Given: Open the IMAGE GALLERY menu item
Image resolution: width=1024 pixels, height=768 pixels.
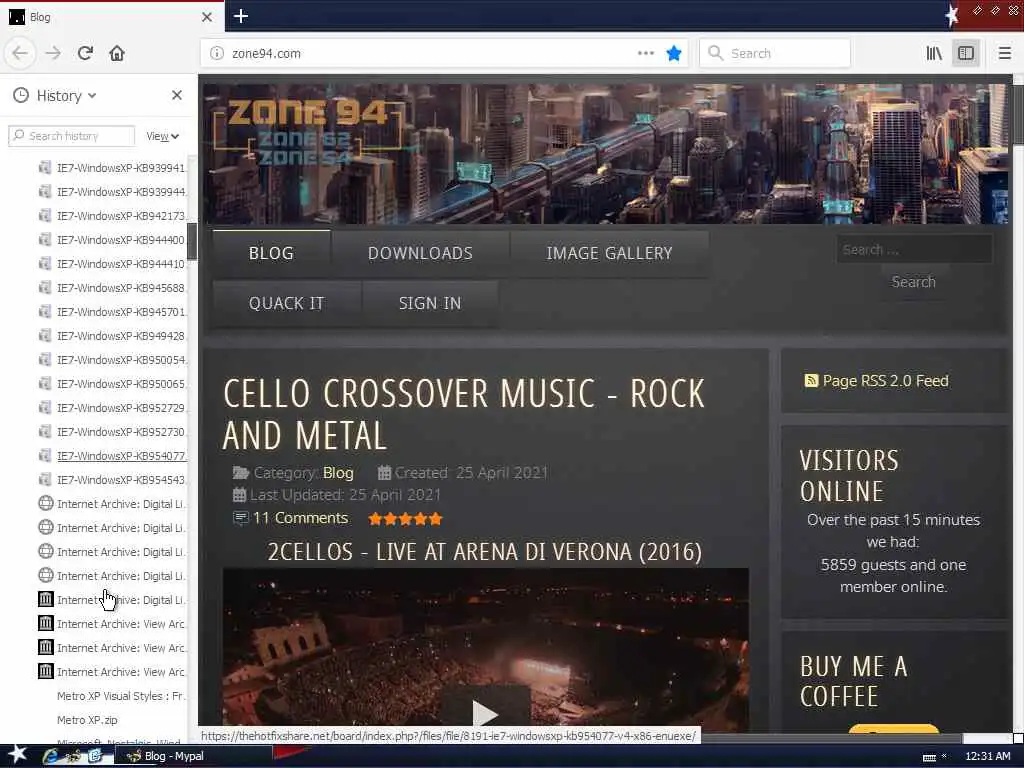Looking at the screenshot, I should click(609, 253).
